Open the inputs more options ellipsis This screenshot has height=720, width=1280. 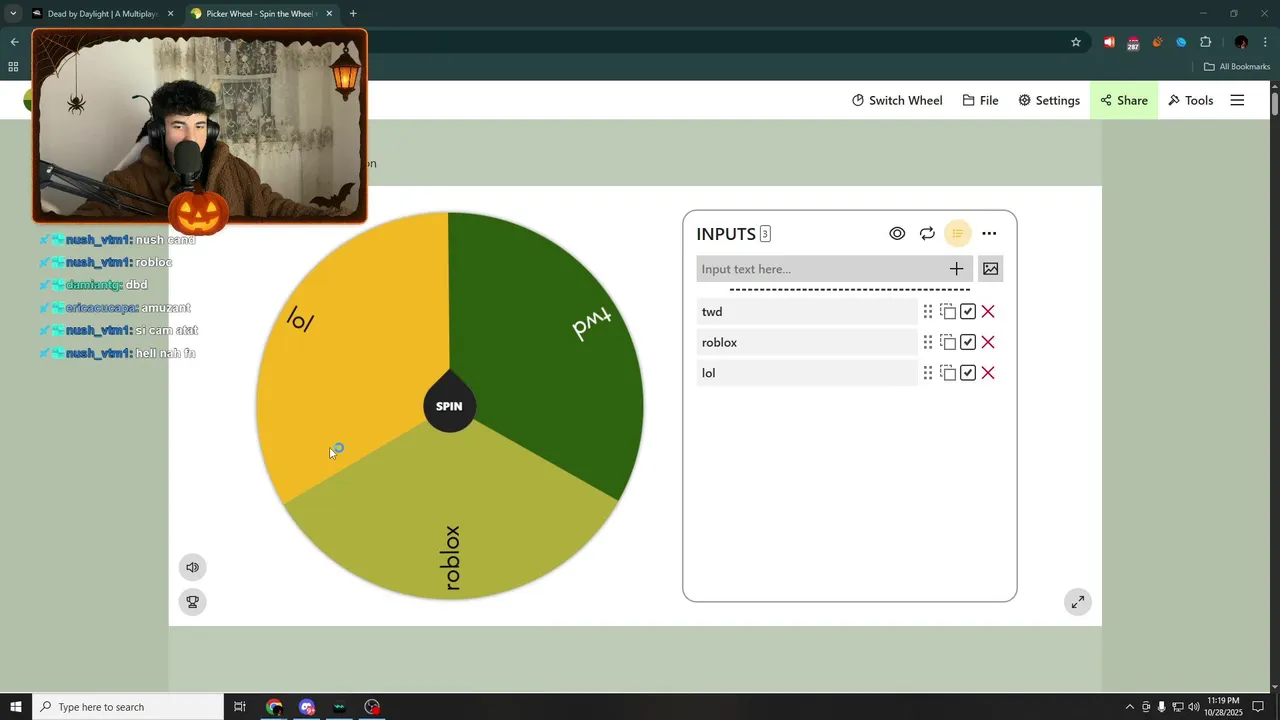[x=989, y=233]
